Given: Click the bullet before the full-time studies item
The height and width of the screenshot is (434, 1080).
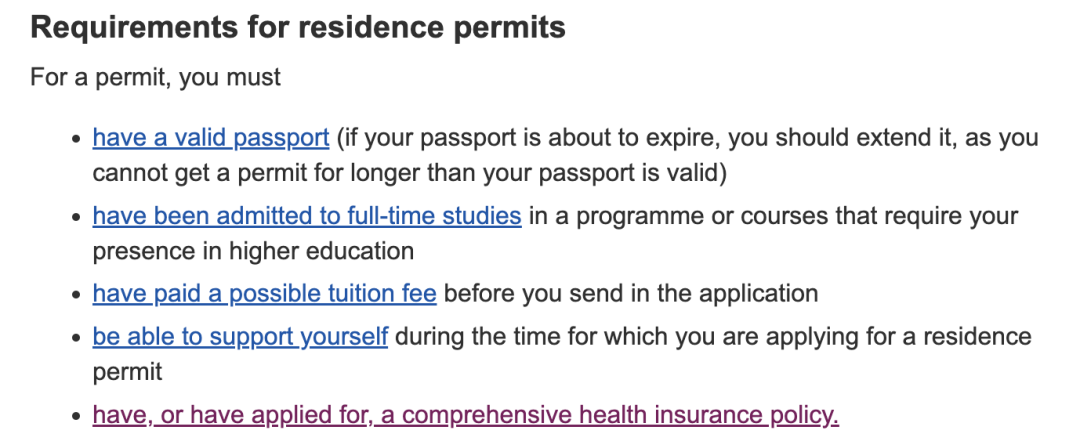Looking at the screenshot, I should (x=77, y=218).
